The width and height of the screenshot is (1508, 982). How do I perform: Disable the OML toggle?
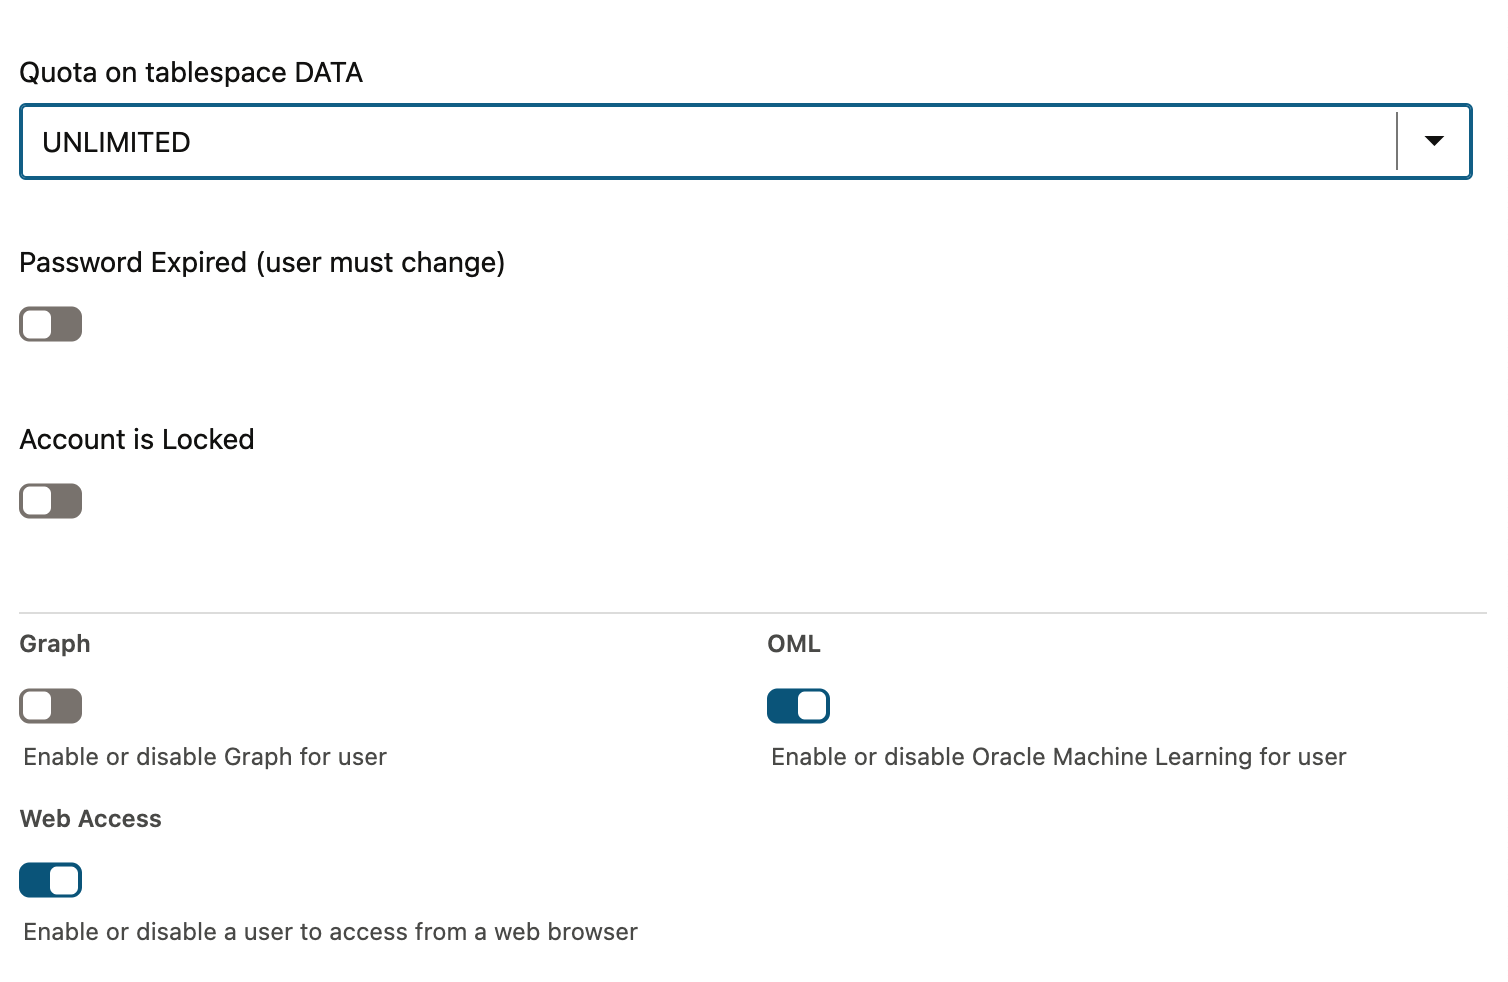[798, 706]
